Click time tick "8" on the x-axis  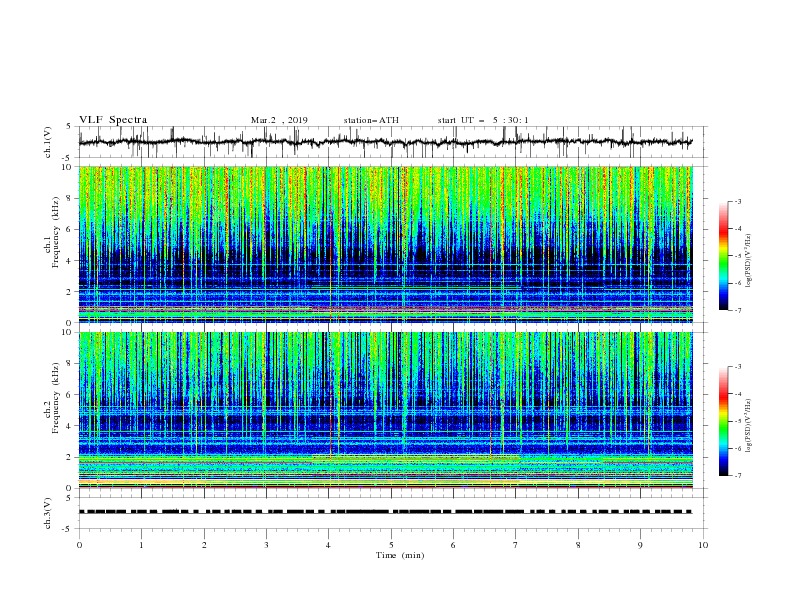(578, 545)
